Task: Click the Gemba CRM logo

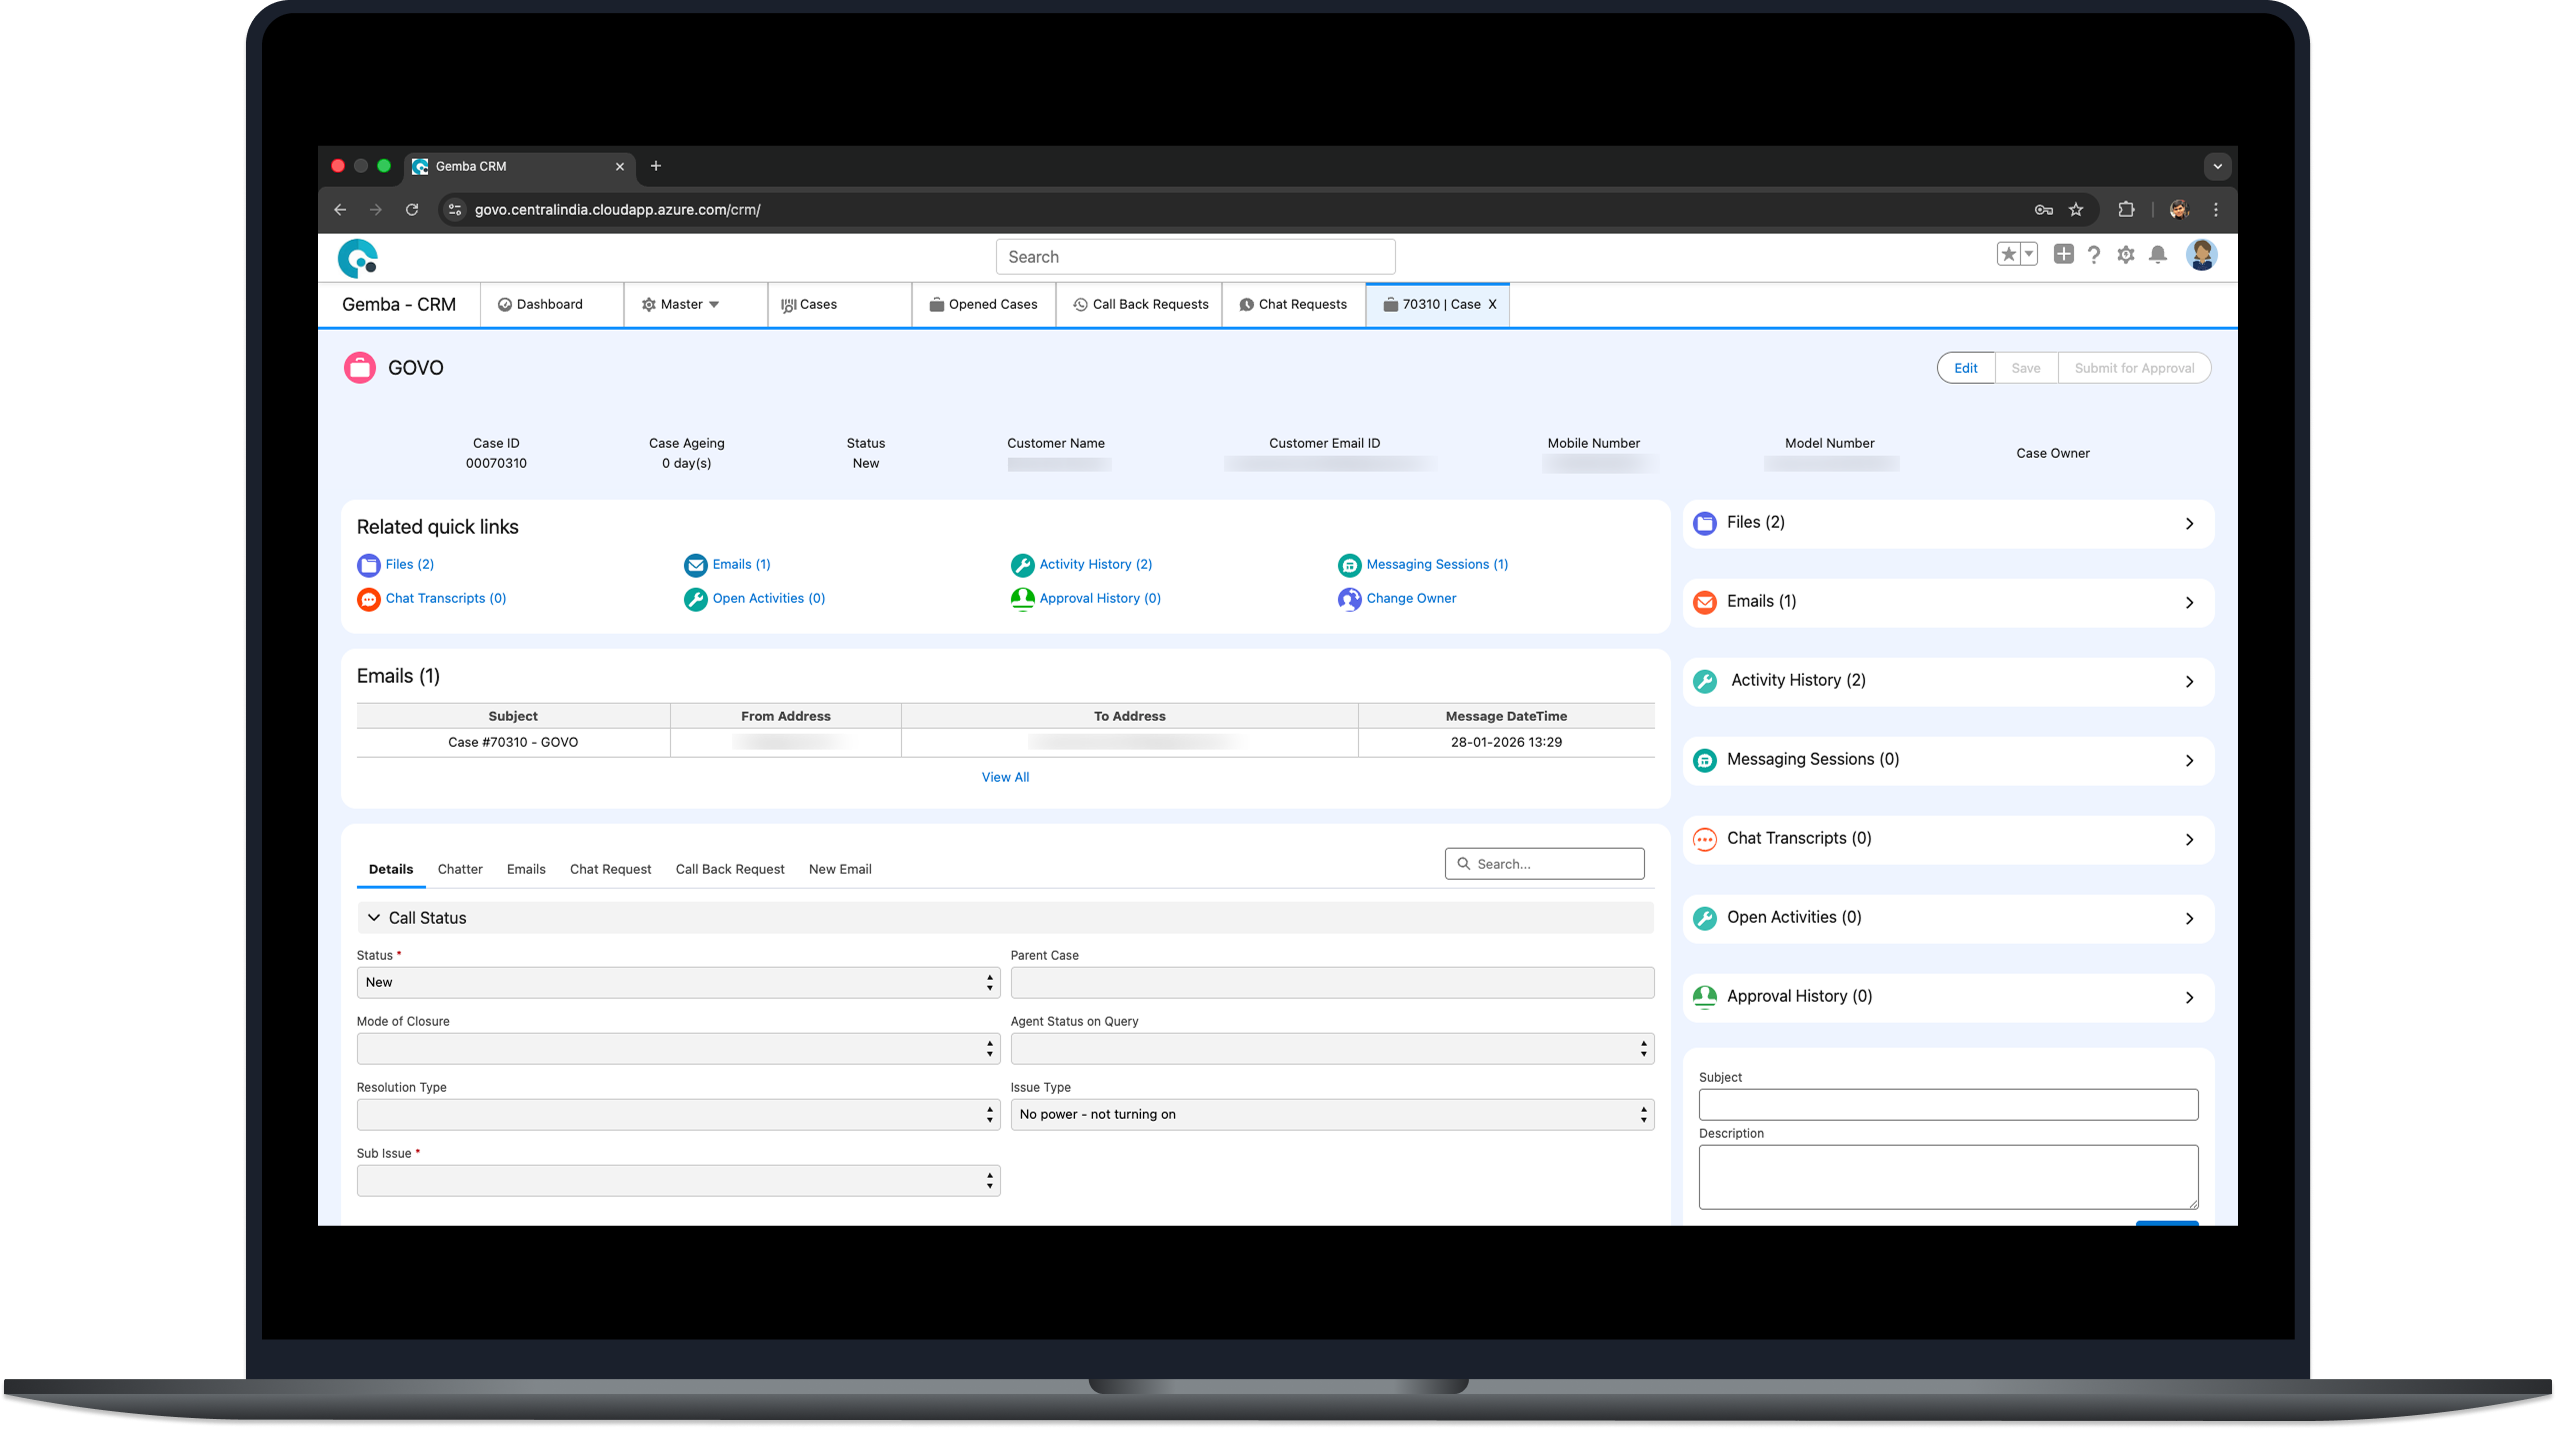Action: (x=358, y=258)
